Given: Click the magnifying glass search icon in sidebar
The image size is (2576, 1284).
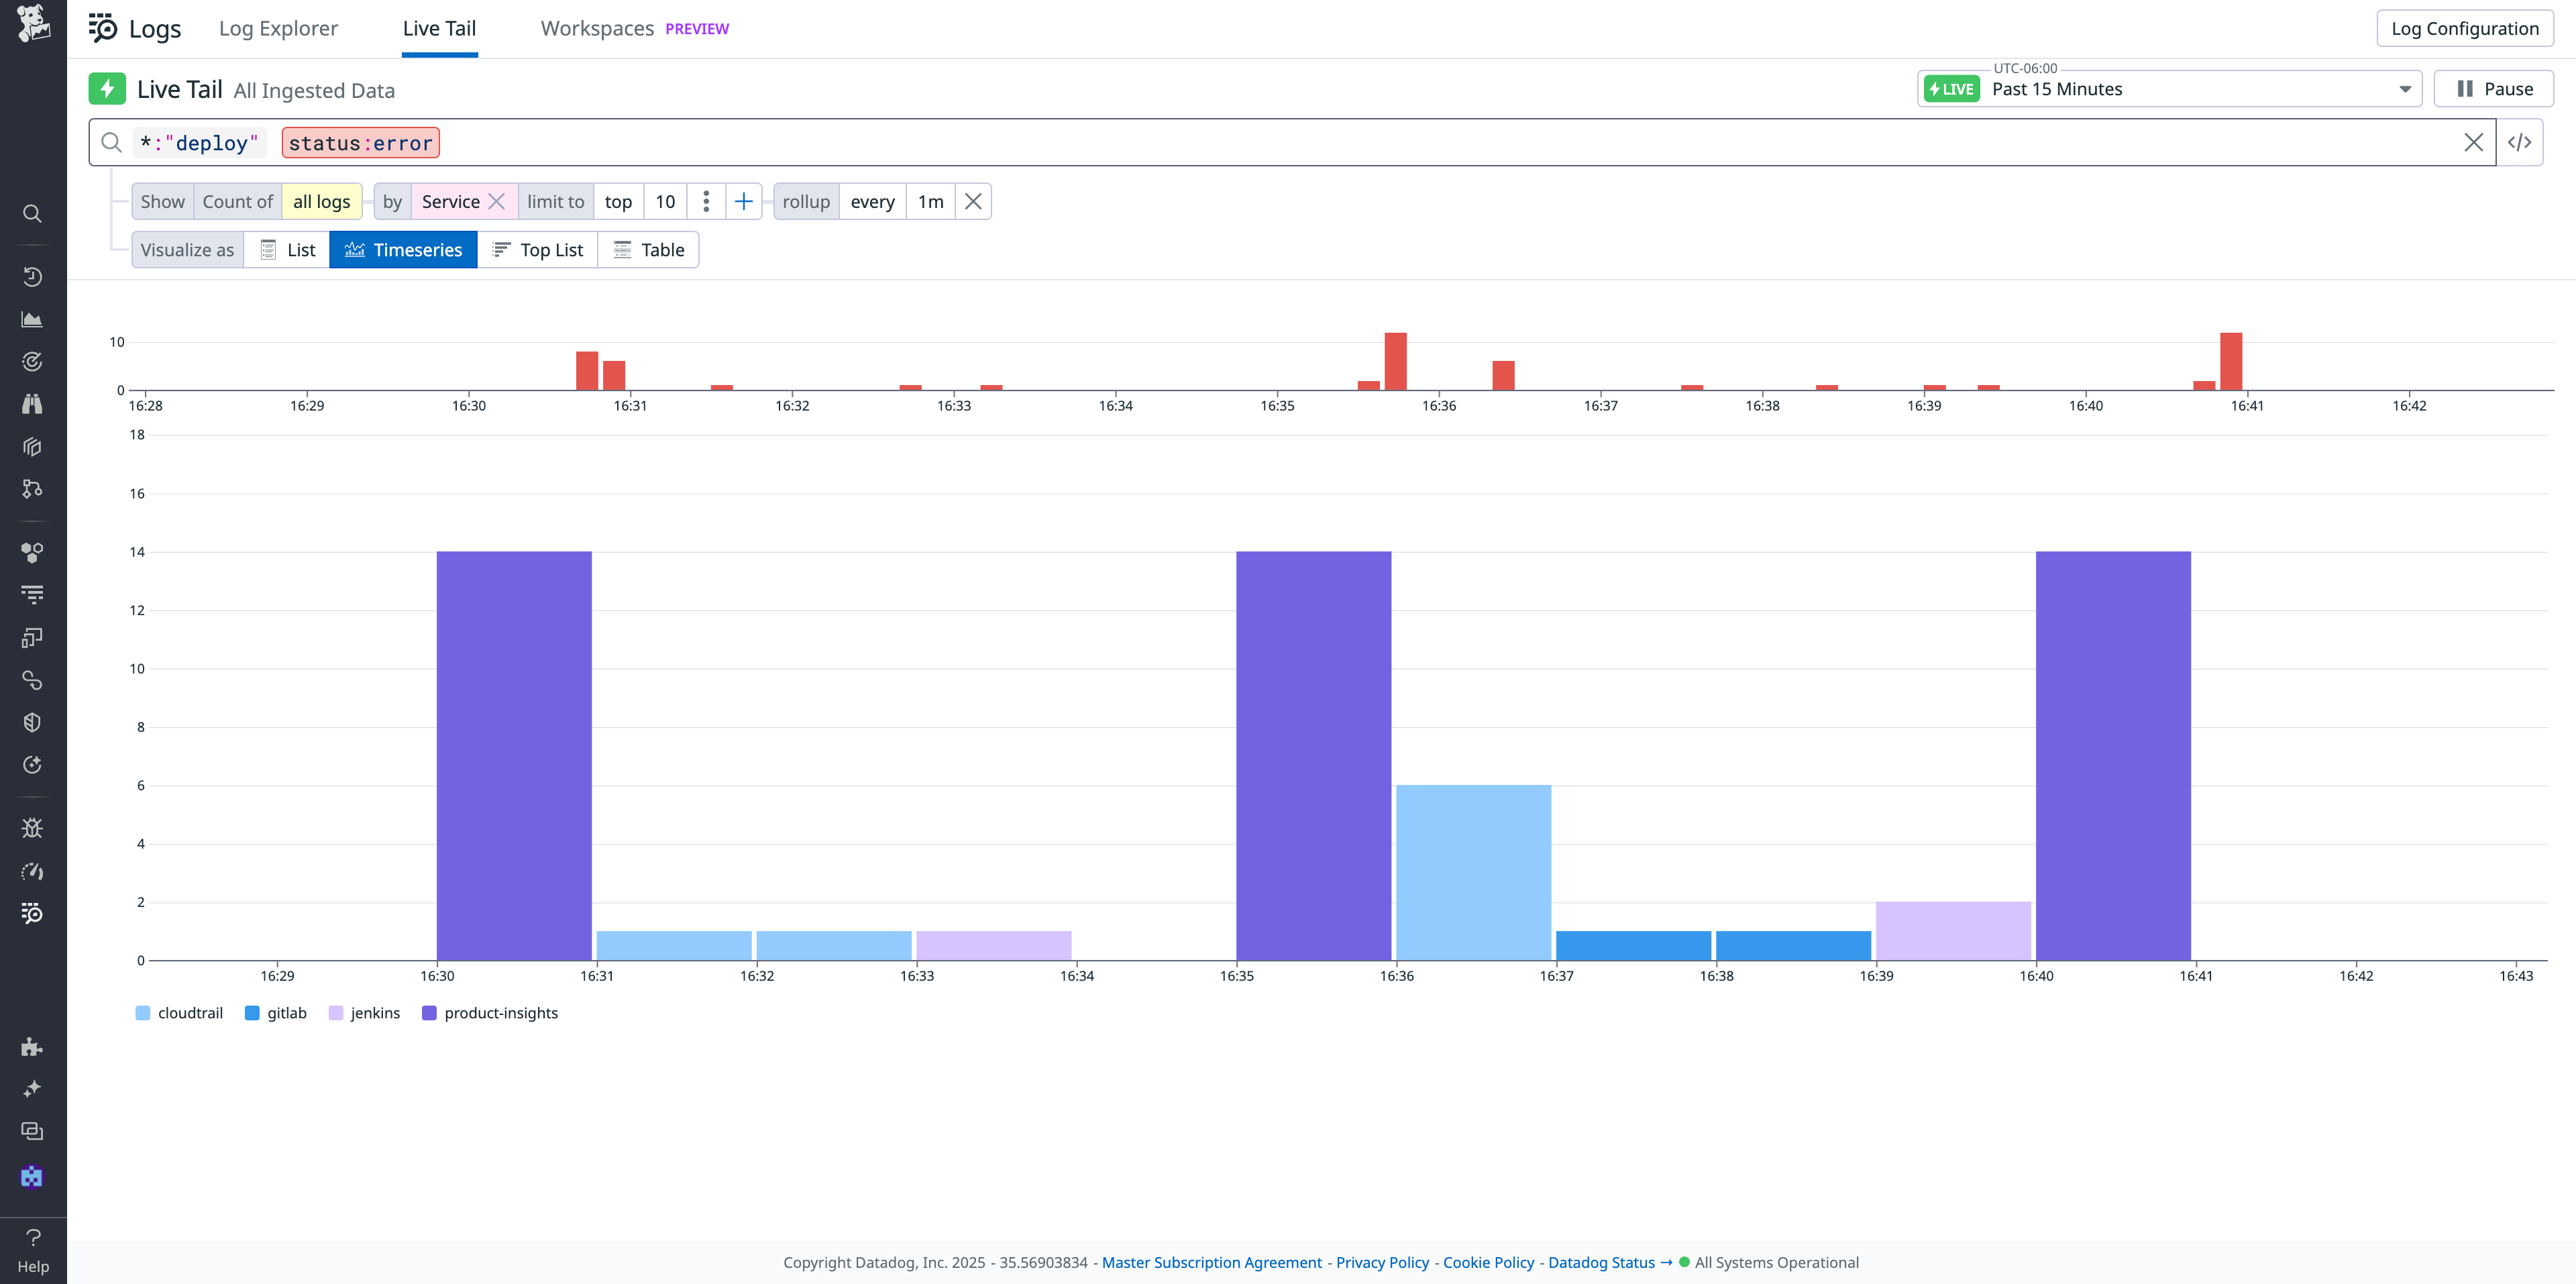Looking at the screenshot, I should tap(32, 213).
